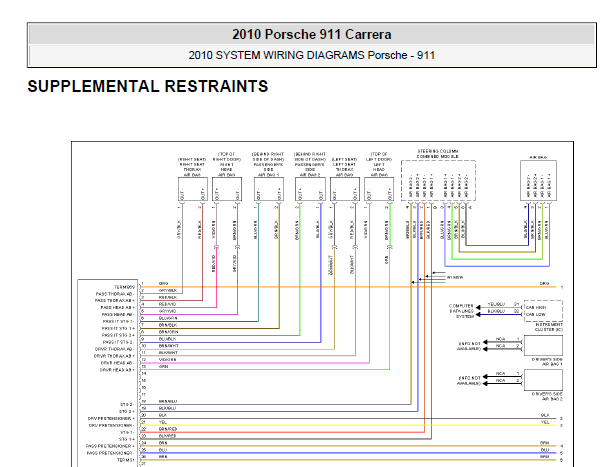
Task: Click the 'RED/VIO' wire label at pin 4
Action: click(x=168, y=304)
